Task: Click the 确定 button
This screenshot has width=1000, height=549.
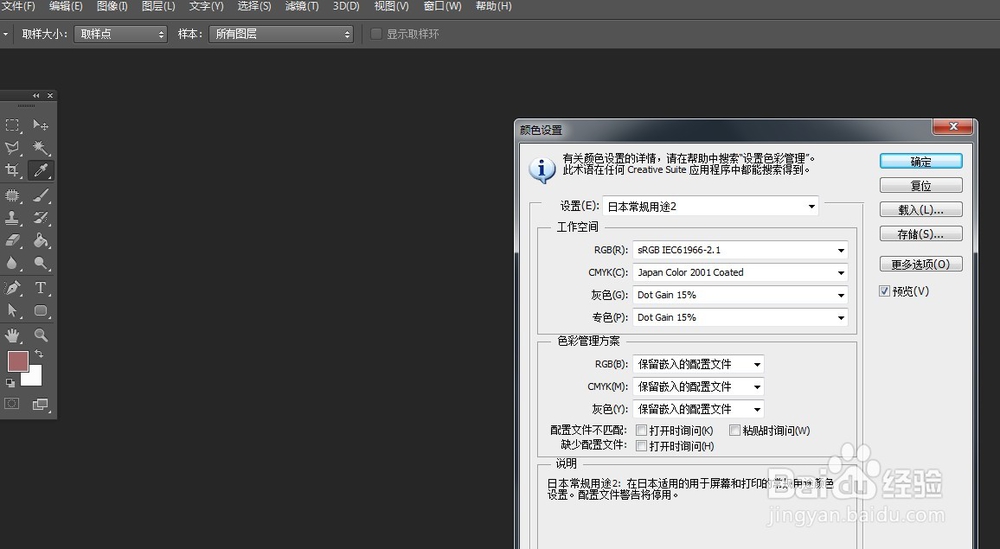Action: pyautogui.click(x=921, y=161)
